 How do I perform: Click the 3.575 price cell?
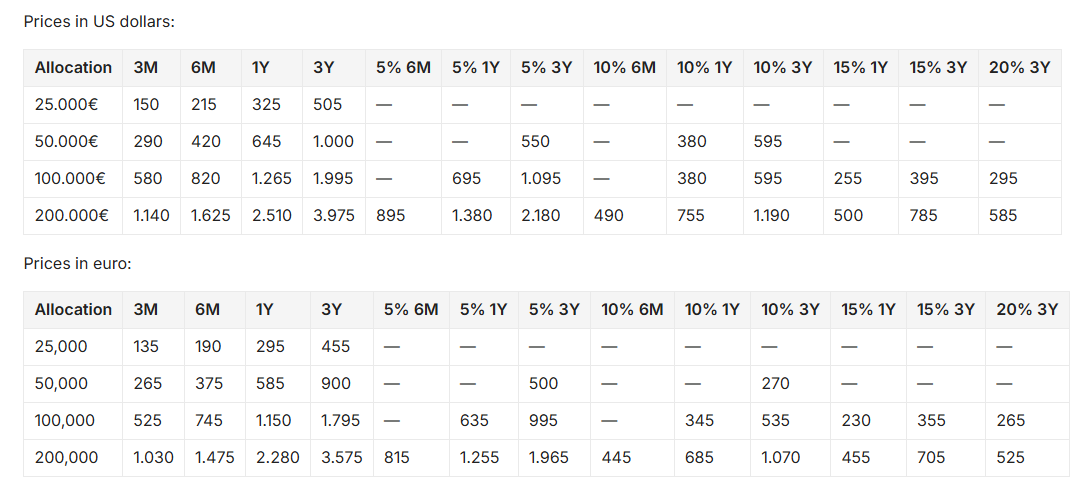[341, 457]
